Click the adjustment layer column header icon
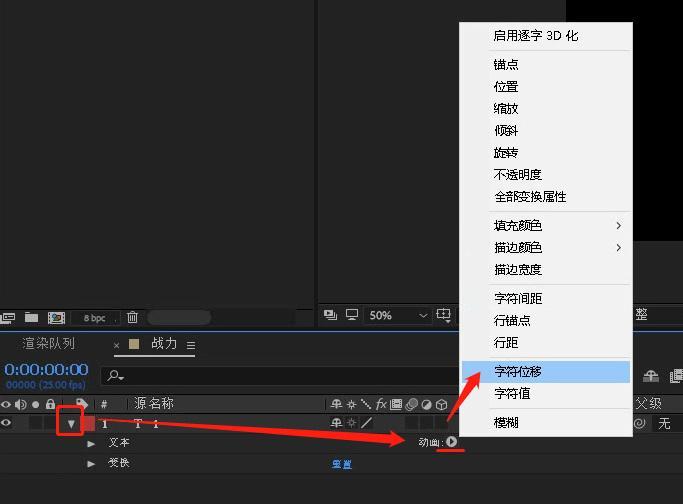The width and height of the screenshot is (683, 504). (426, 405)
